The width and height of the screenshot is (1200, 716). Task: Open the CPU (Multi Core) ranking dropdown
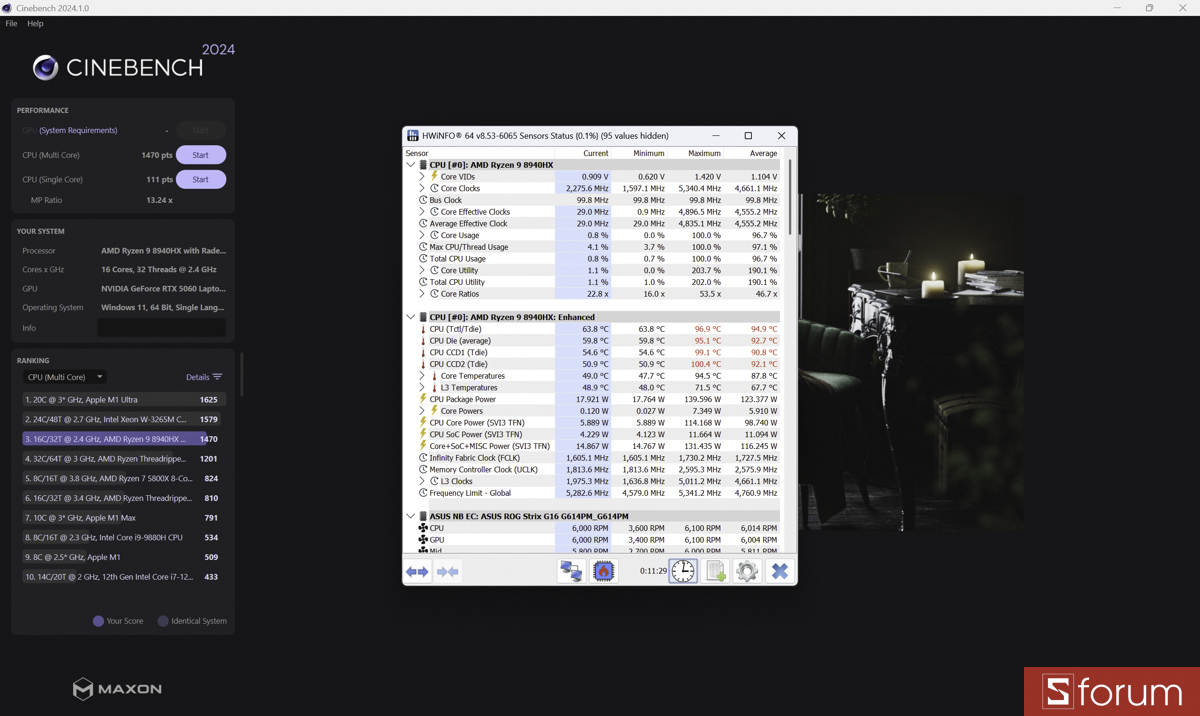pyautogui.click(x=65, y=377)
